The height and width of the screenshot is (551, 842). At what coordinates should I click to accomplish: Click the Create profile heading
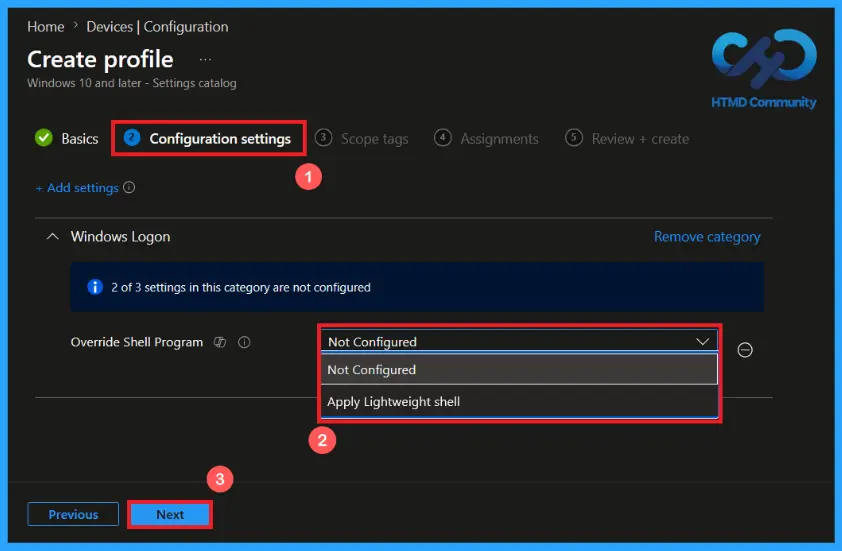point(100,59)
